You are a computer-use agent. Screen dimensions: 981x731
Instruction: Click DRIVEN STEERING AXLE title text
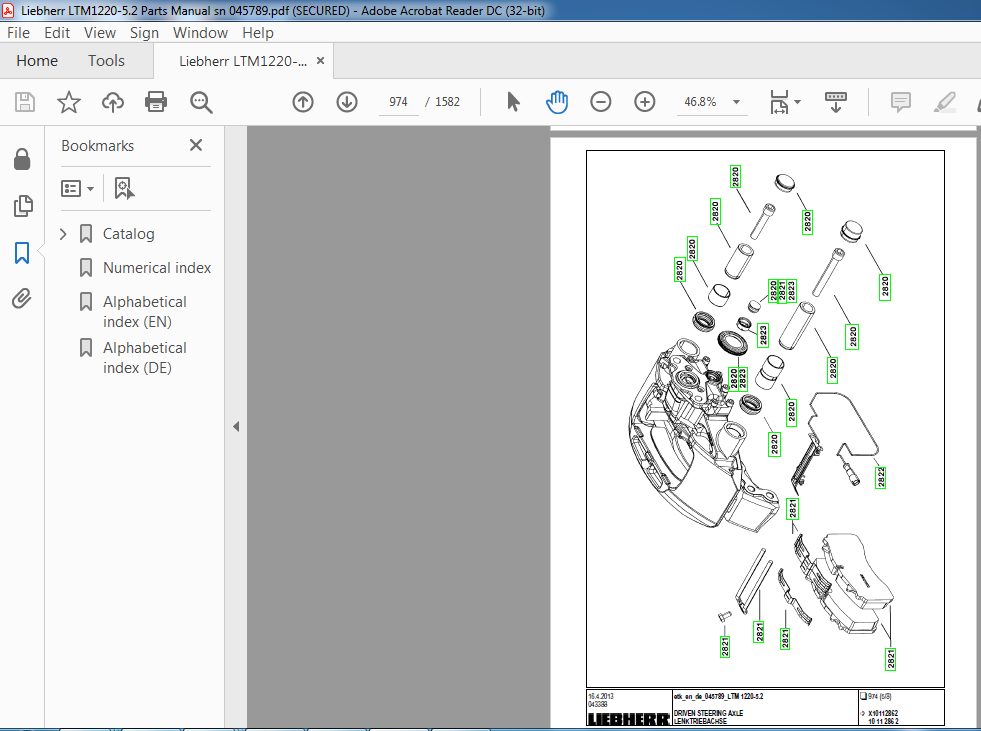708,713
